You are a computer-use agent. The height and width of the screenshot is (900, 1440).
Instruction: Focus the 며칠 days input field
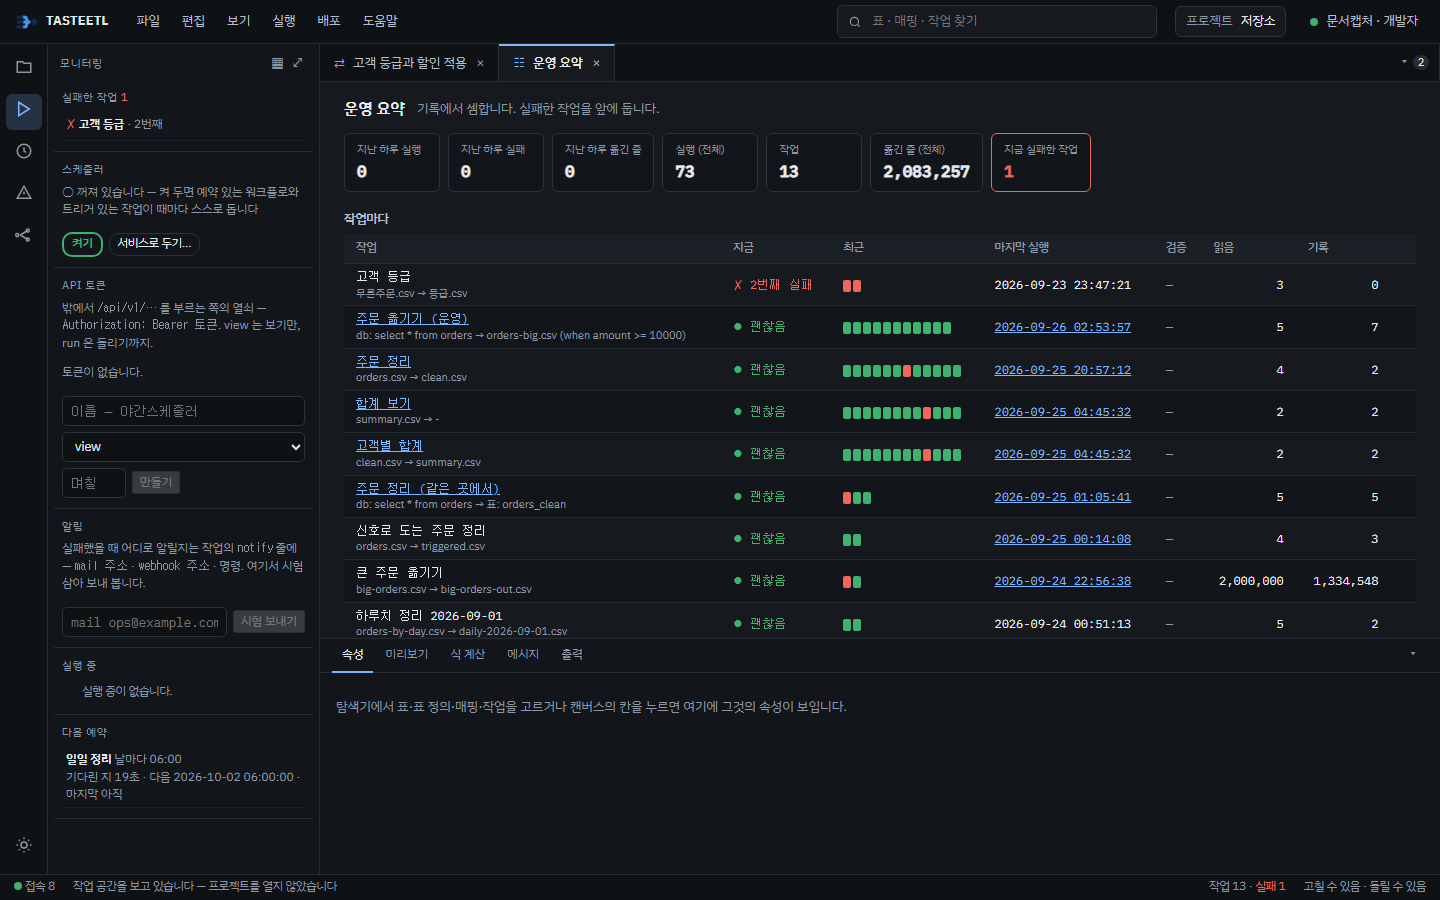coord(94,483)
